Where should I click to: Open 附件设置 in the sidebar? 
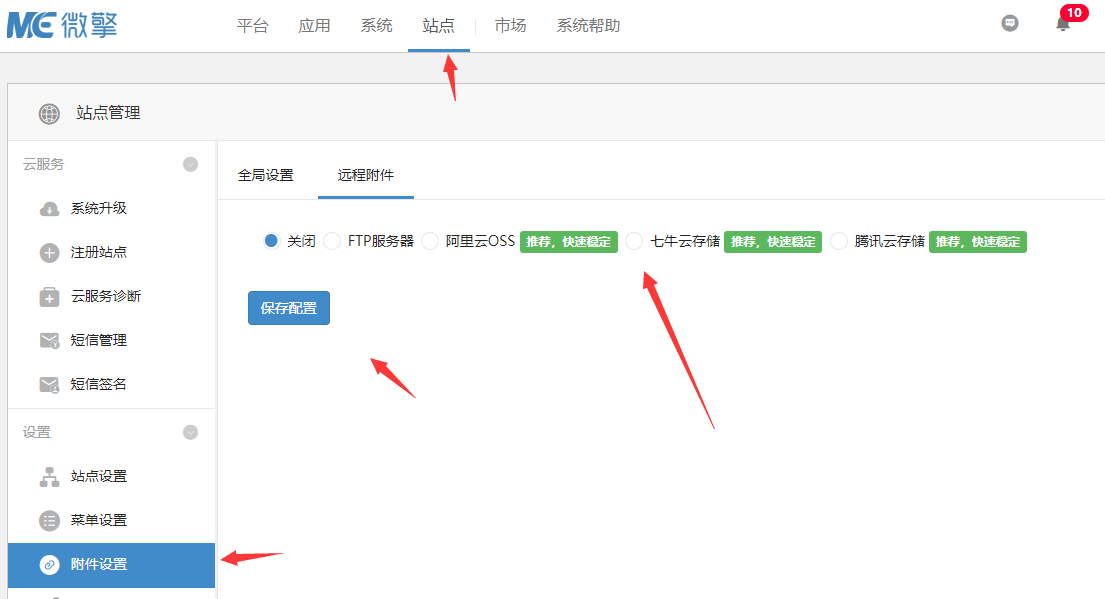click(111, 565)
